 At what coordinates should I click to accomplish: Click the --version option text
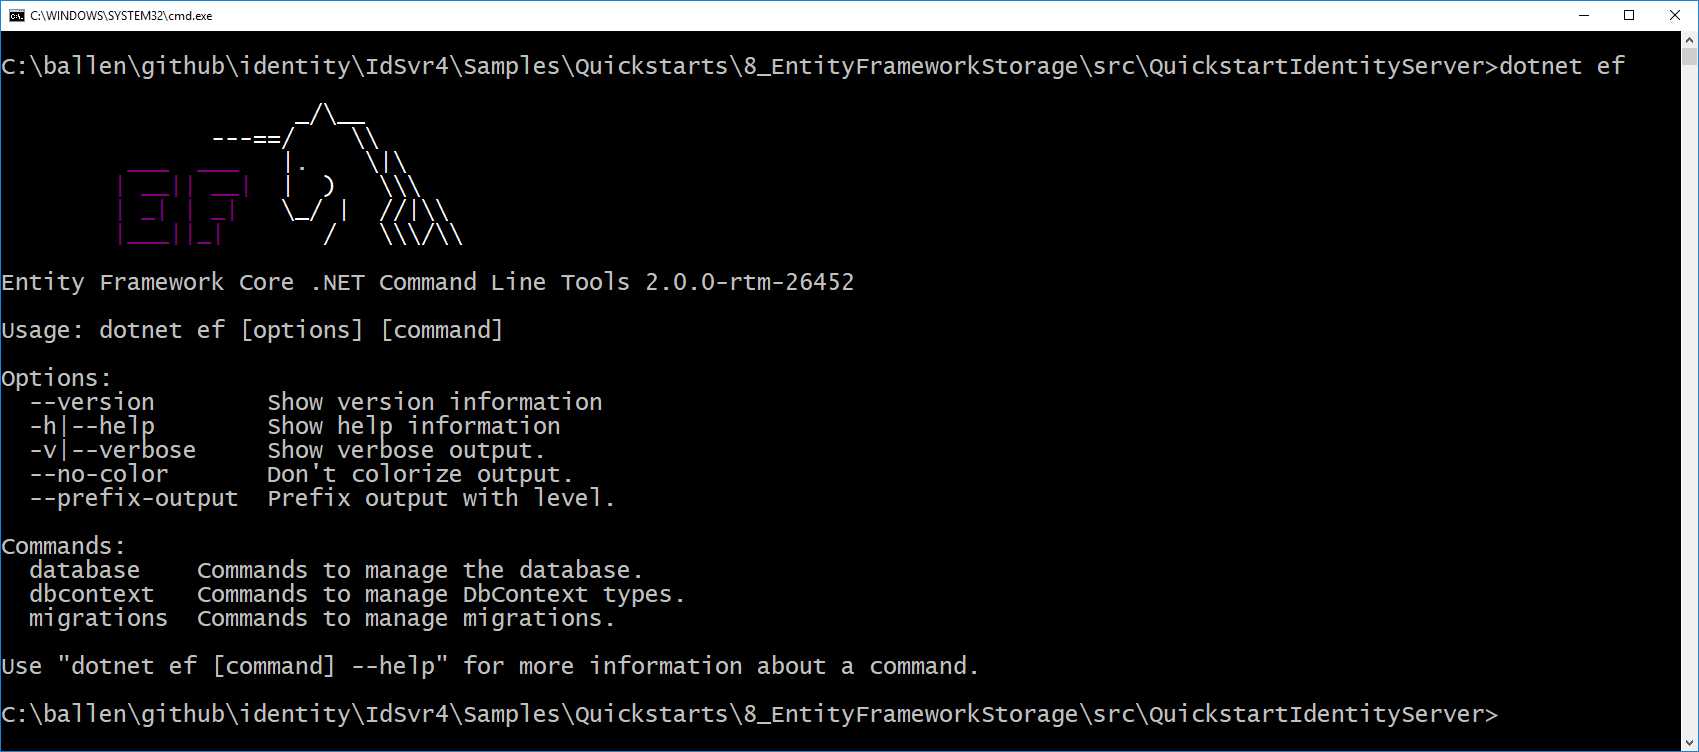coord(92,402)
